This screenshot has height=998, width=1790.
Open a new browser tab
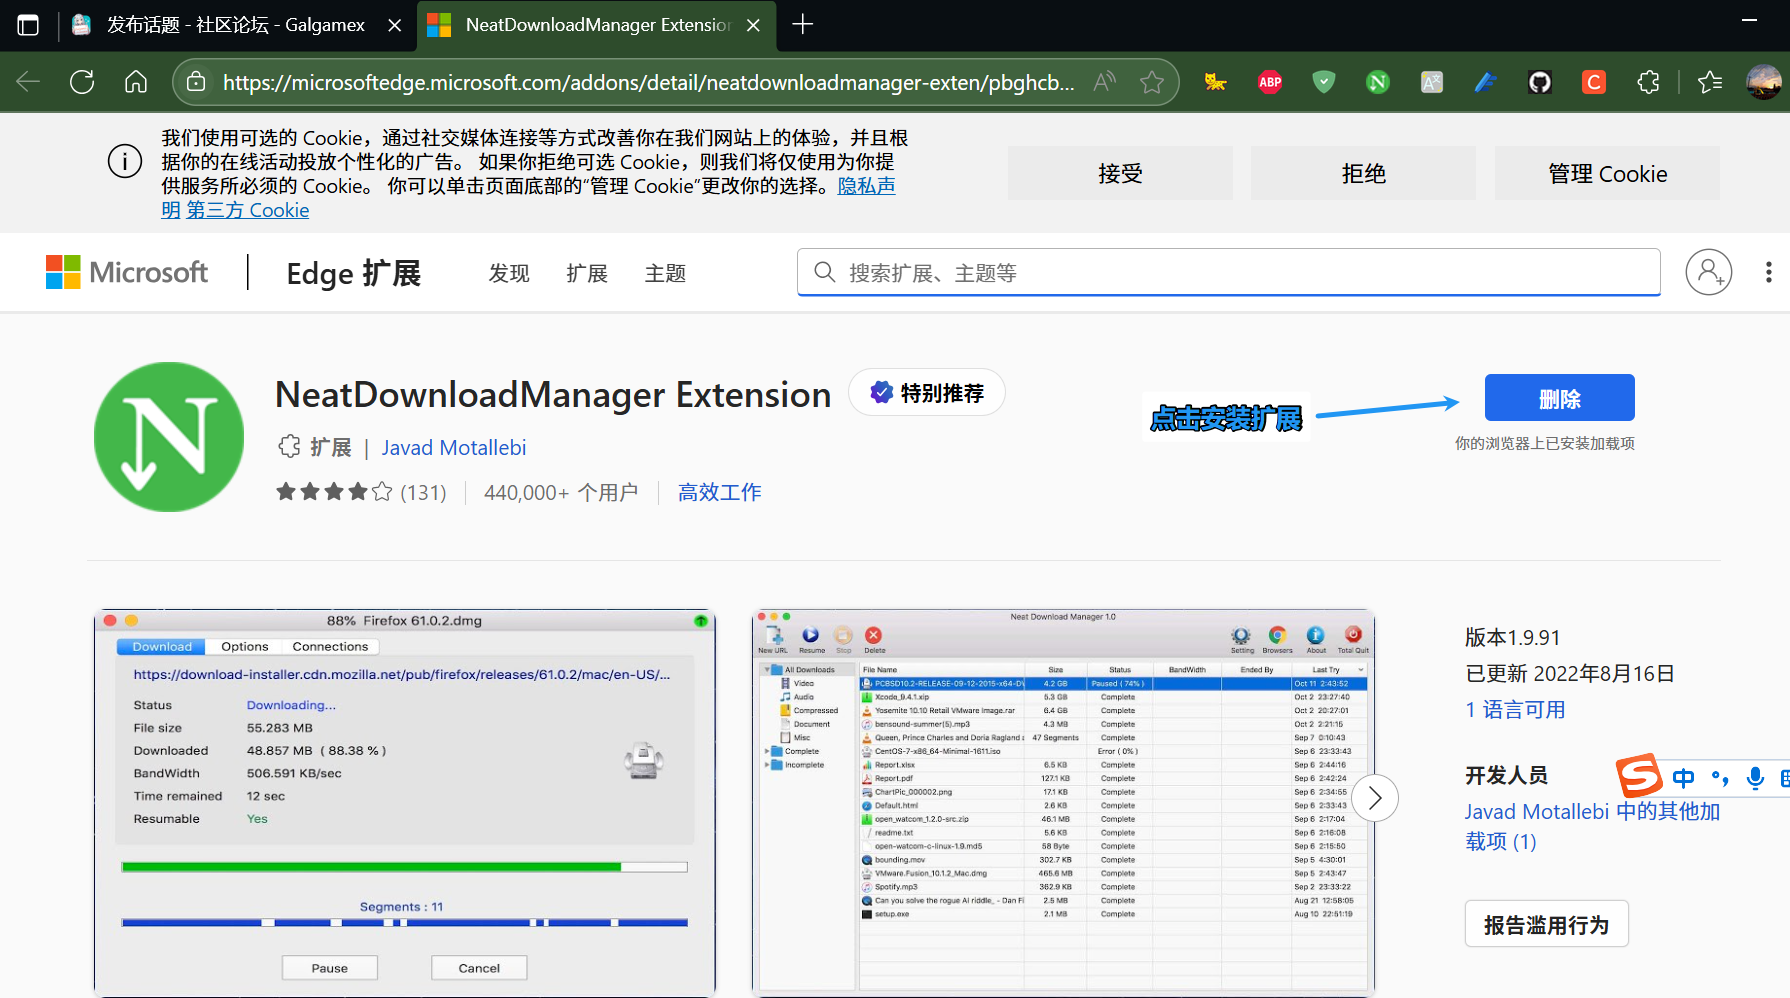802,24
